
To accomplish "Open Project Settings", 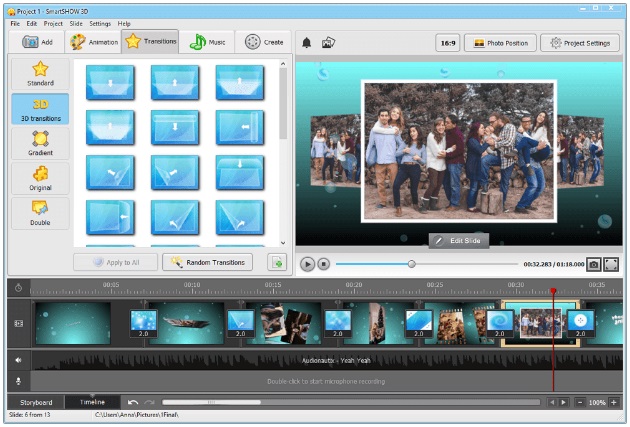I will [x=580, y=43].
